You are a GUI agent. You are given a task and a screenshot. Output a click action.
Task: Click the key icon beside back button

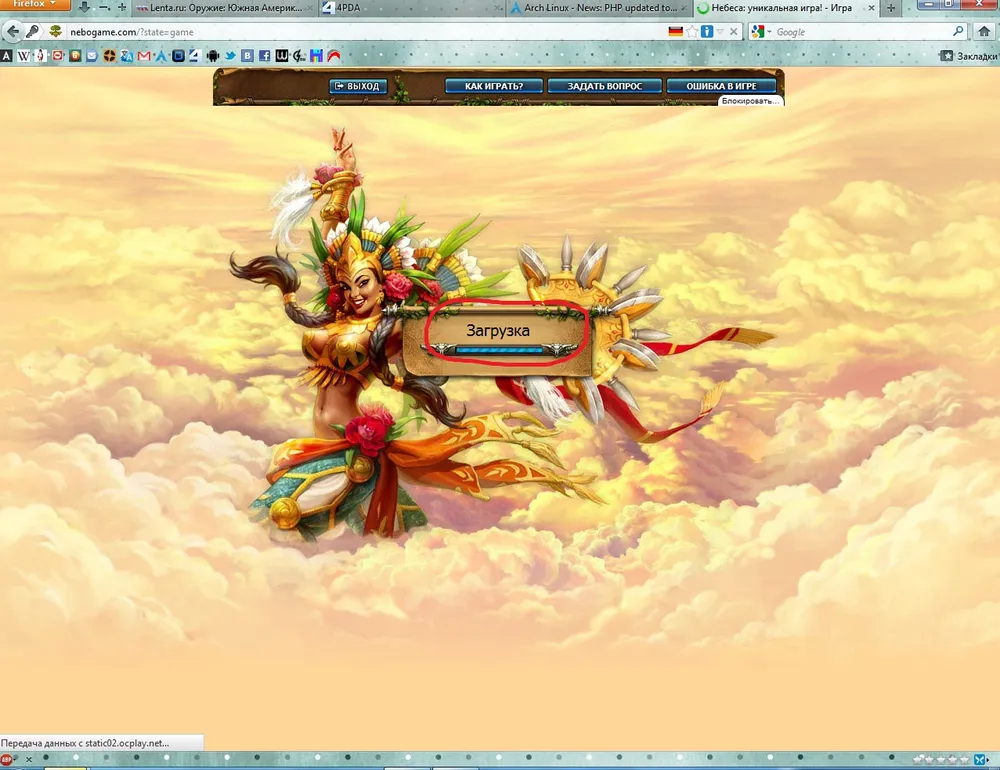pos(33,31)
